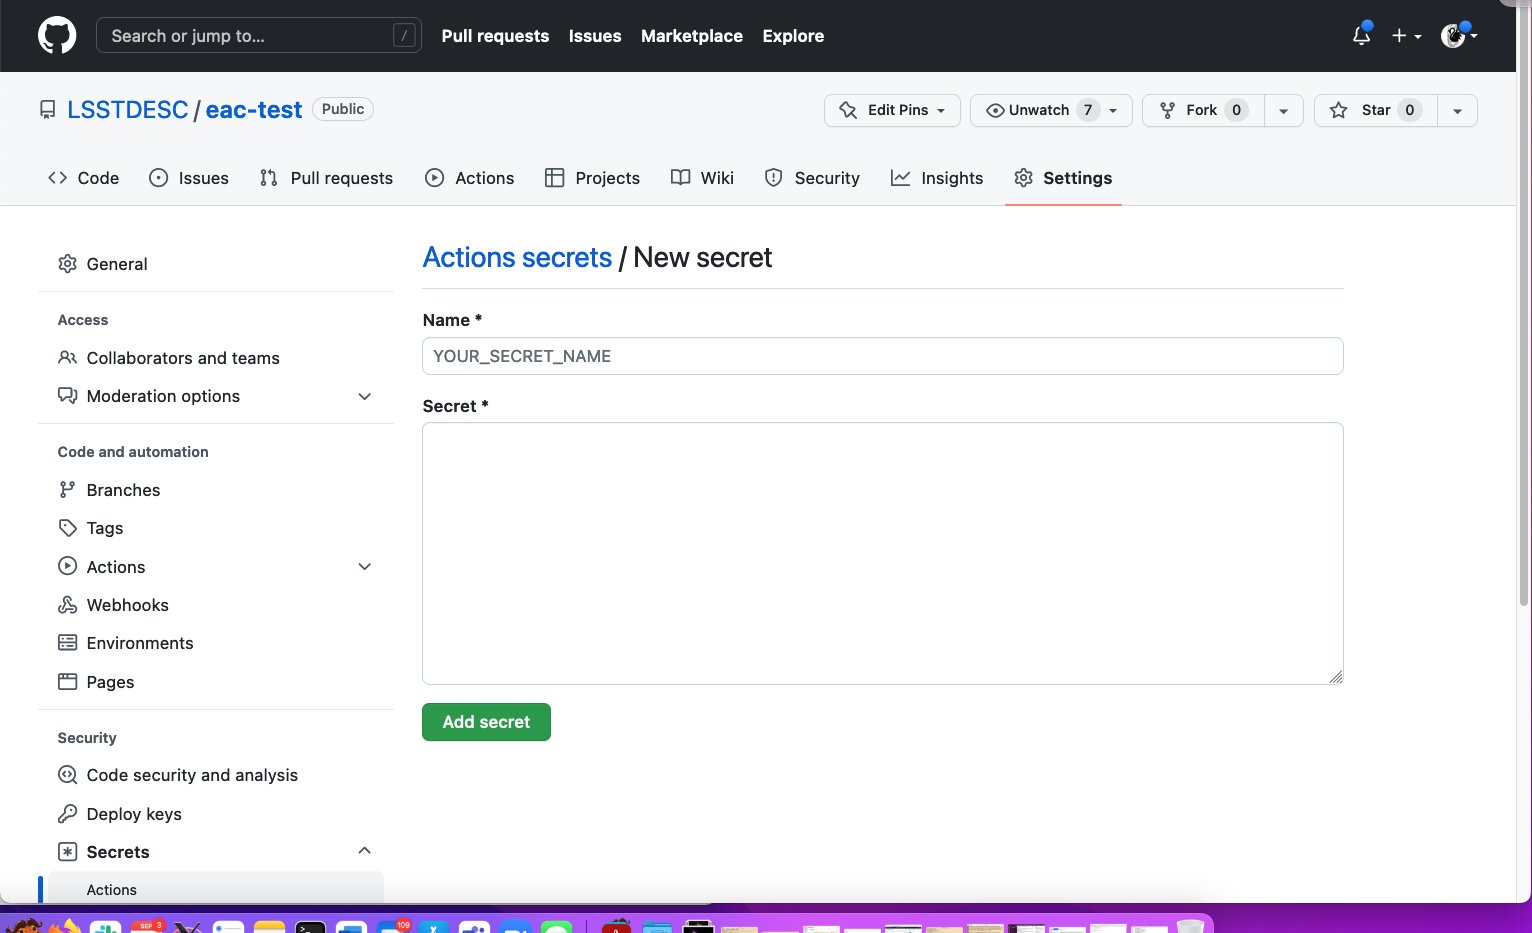Click the Settings tab gear icon
This screenshot has height=933, width=1532.
1023,178
